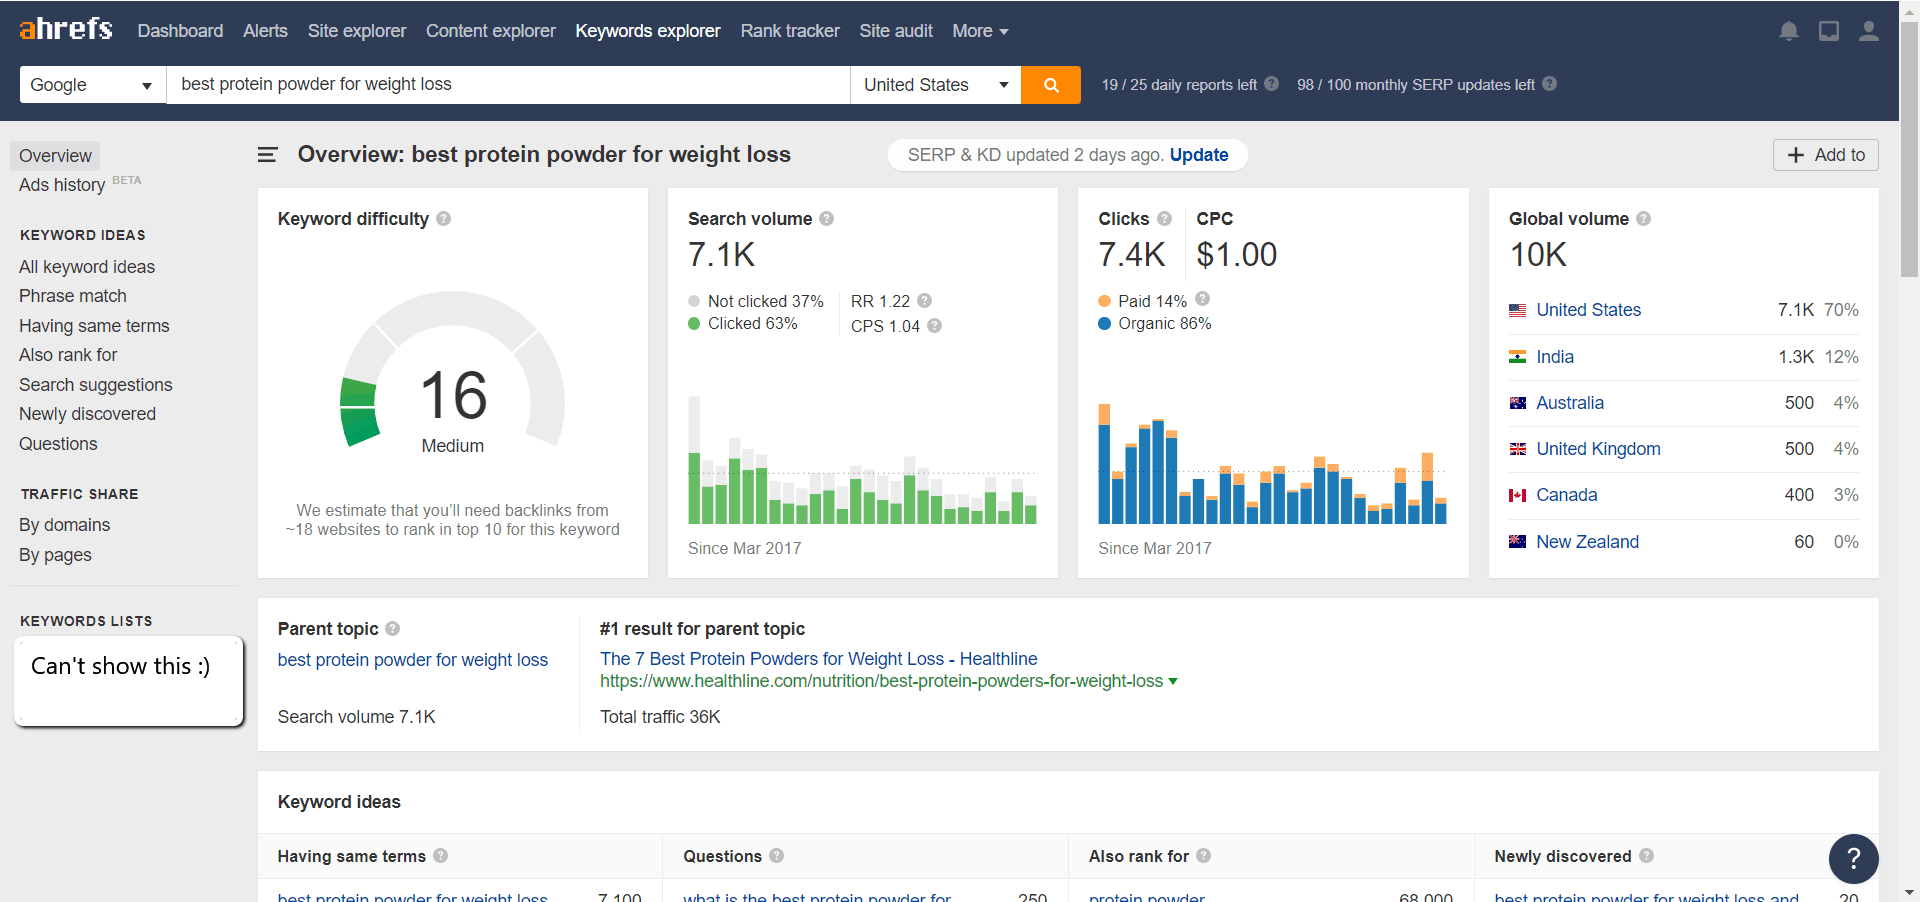Open user account profile icon
Viewport: 1920px width, 902px height.
(1868, 31)
